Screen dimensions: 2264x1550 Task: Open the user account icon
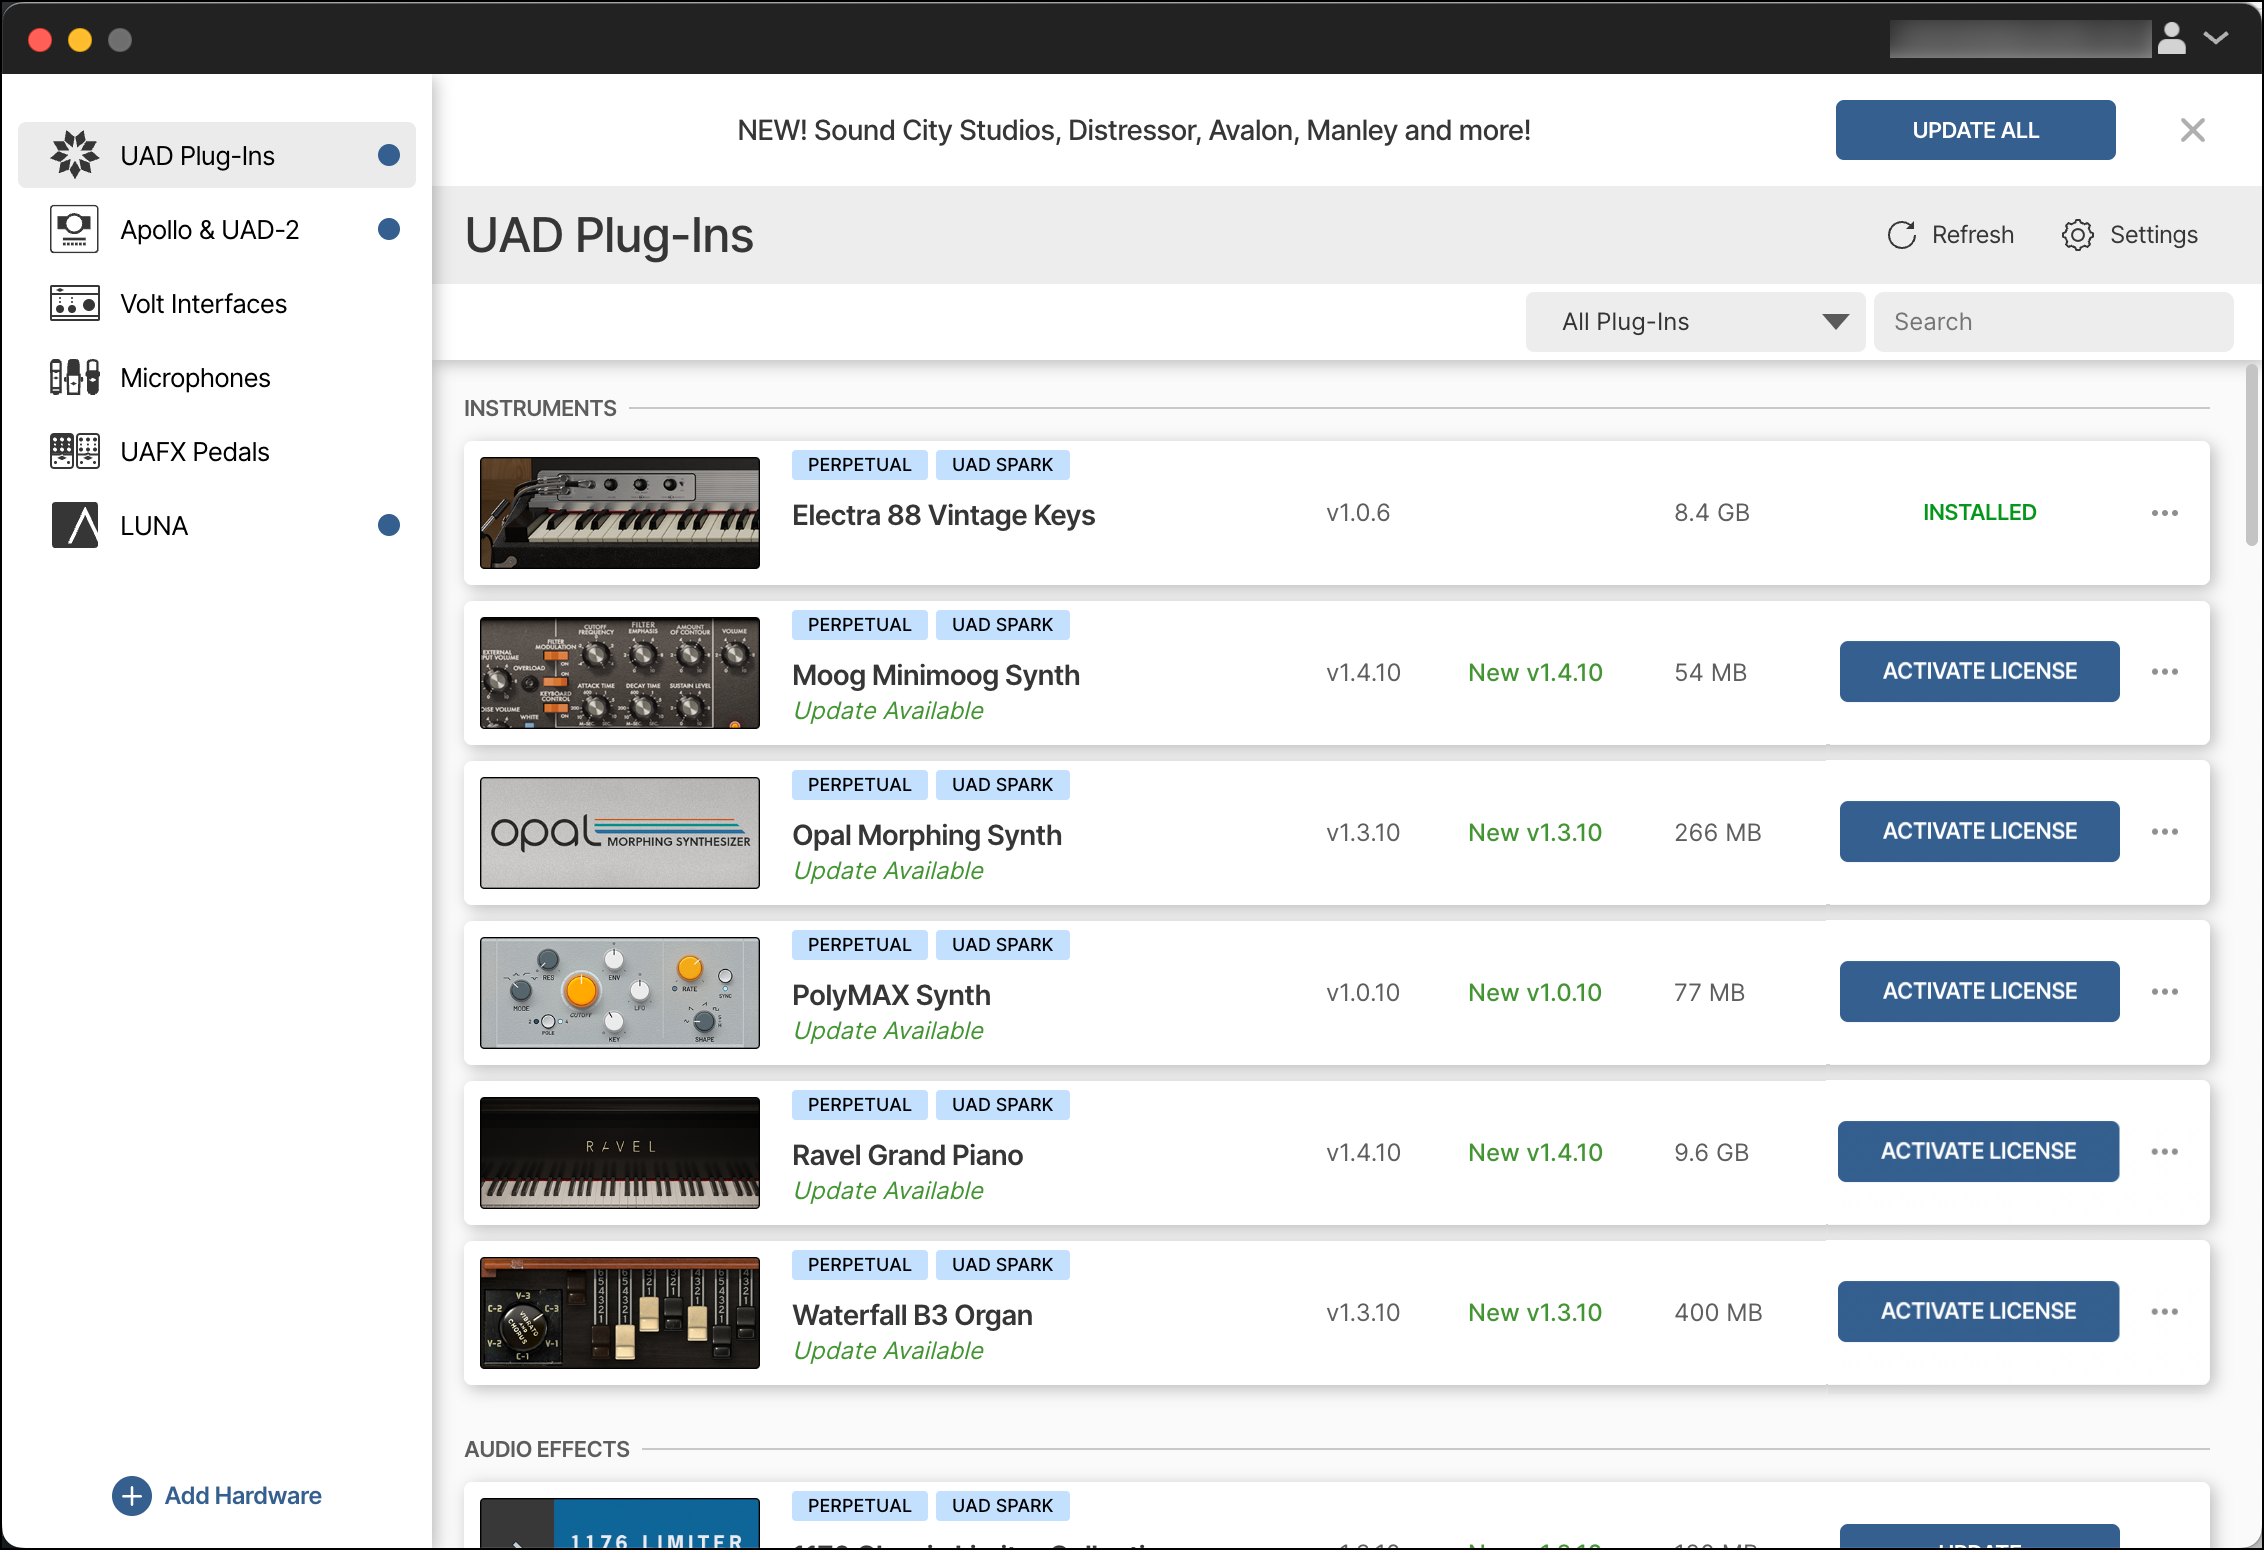[x=2171, y=38]
